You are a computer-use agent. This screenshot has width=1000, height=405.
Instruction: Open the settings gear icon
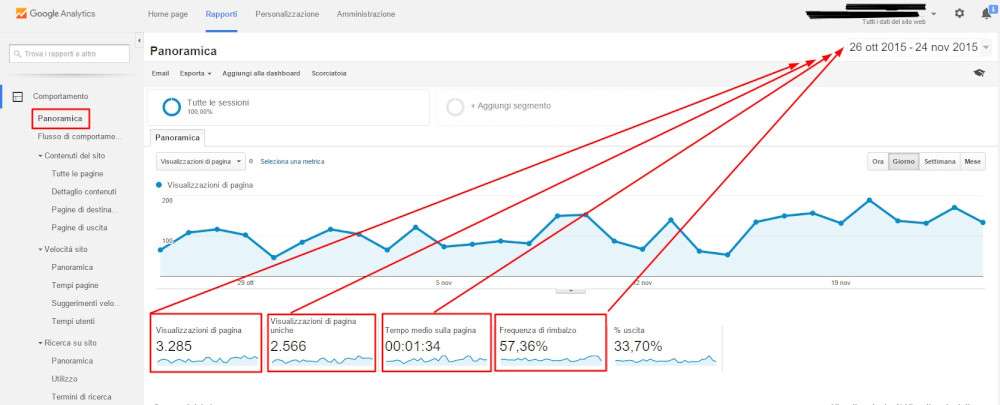(959, 13)
